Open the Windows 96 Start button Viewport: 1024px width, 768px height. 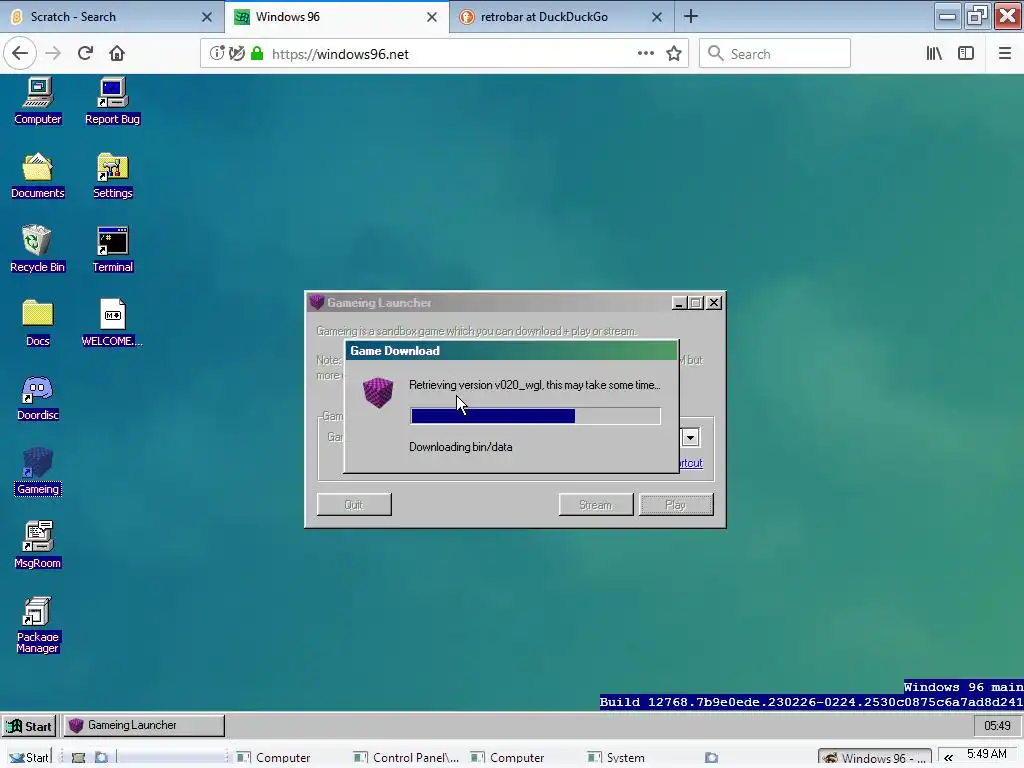pos(29,726)
